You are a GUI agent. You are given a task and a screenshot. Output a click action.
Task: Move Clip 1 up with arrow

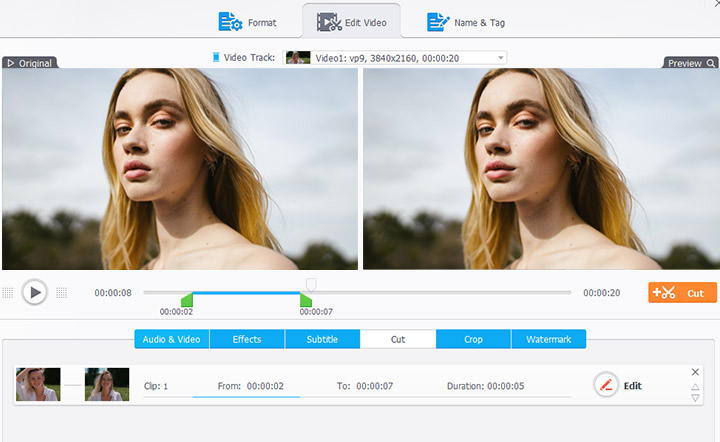tap(695, 387)
